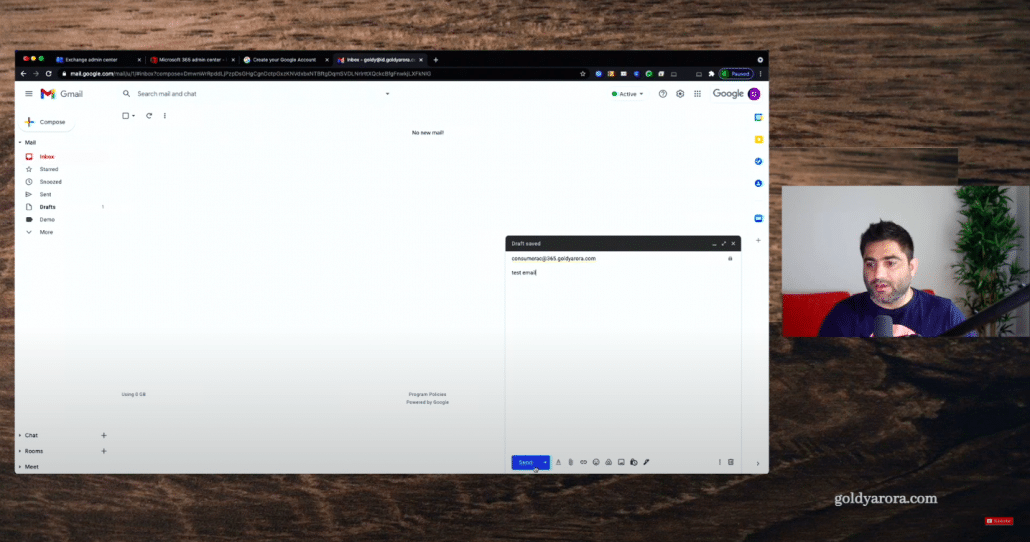Pop out compose to full screen
This screenshot has width=1030, height=542.
pos(724,244)
